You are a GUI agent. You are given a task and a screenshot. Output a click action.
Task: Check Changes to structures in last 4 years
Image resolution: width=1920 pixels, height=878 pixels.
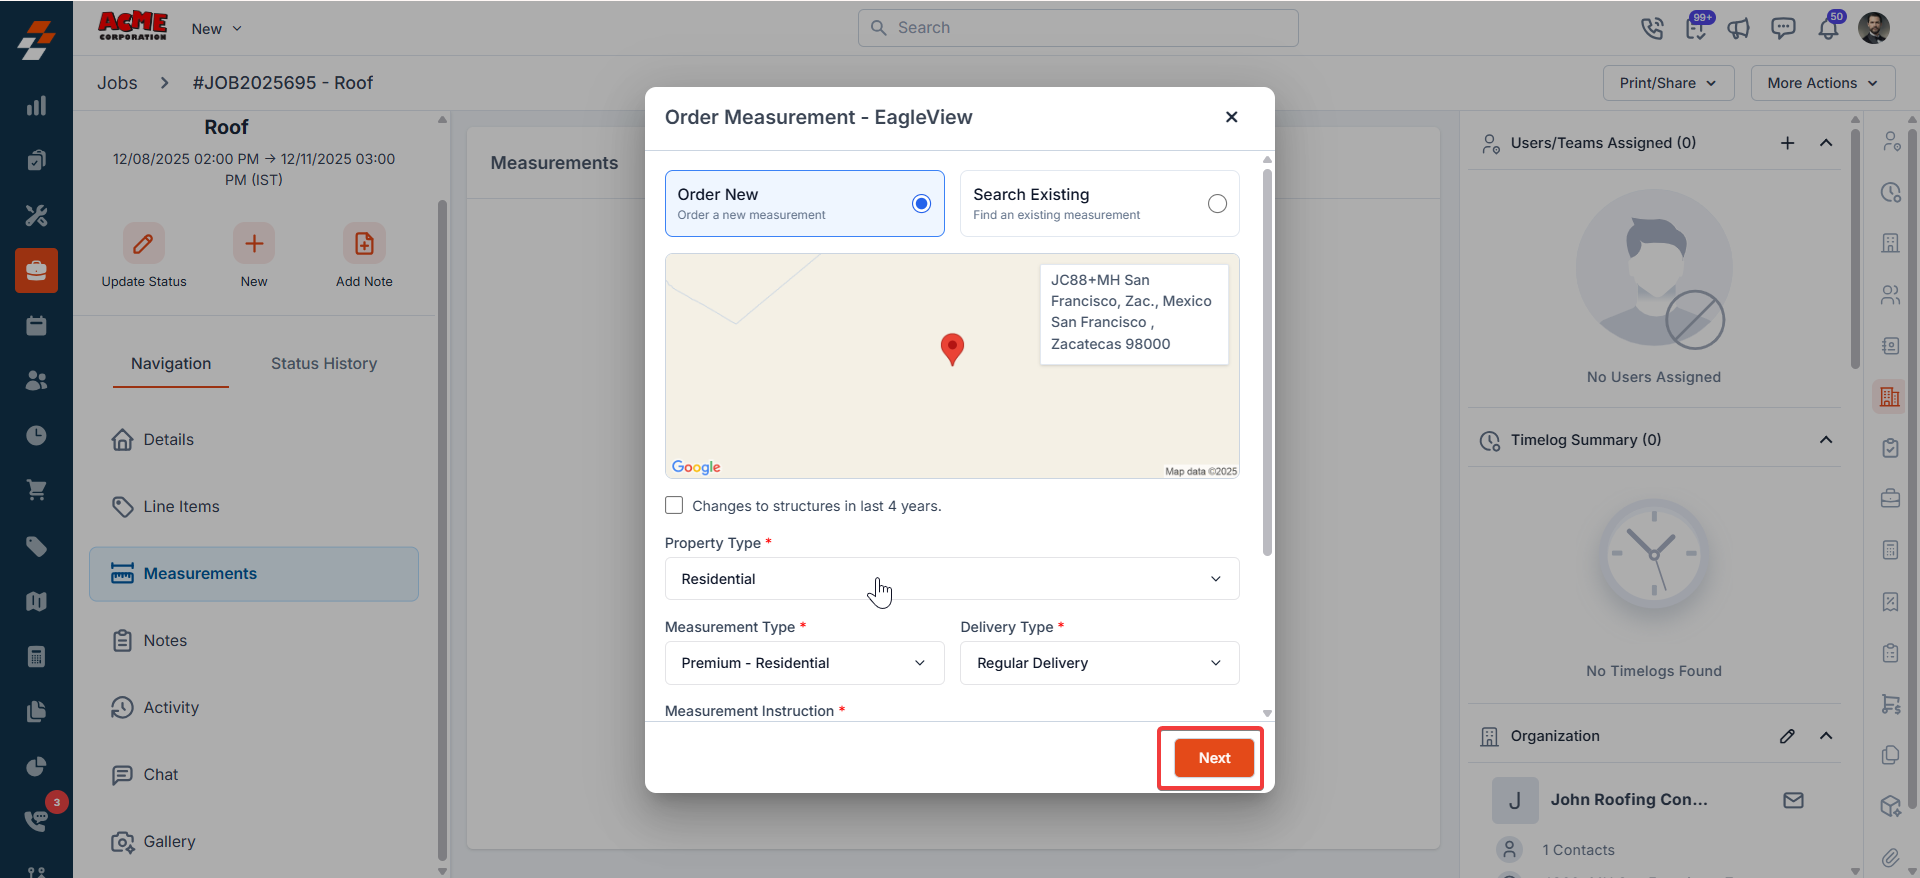[674, 505]
